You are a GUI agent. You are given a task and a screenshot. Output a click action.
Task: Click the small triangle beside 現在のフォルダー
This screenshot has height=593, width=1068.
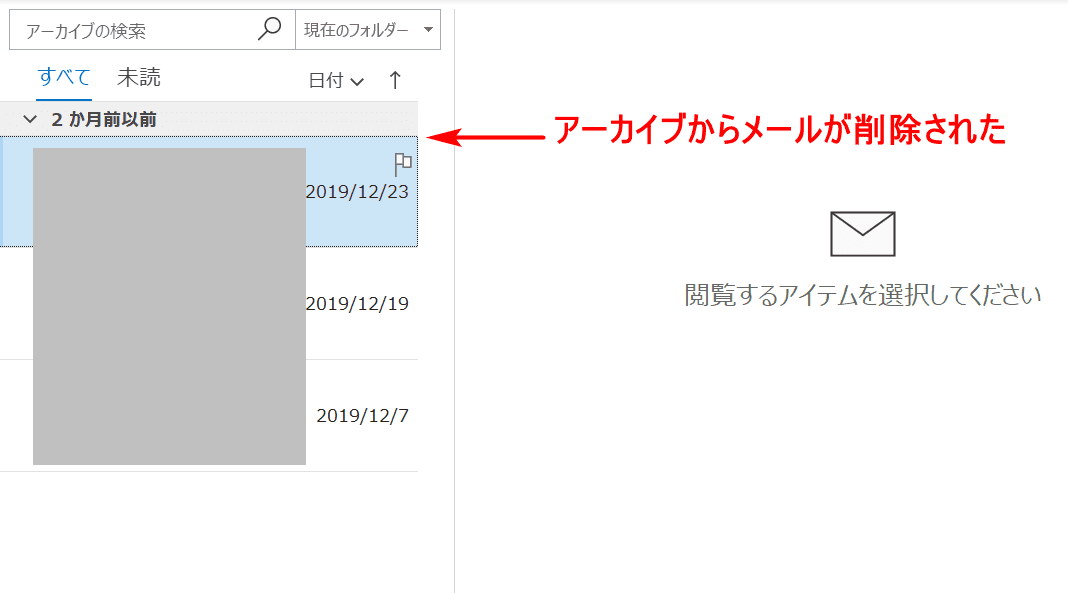pyautogui.click(x=428, y=30)
